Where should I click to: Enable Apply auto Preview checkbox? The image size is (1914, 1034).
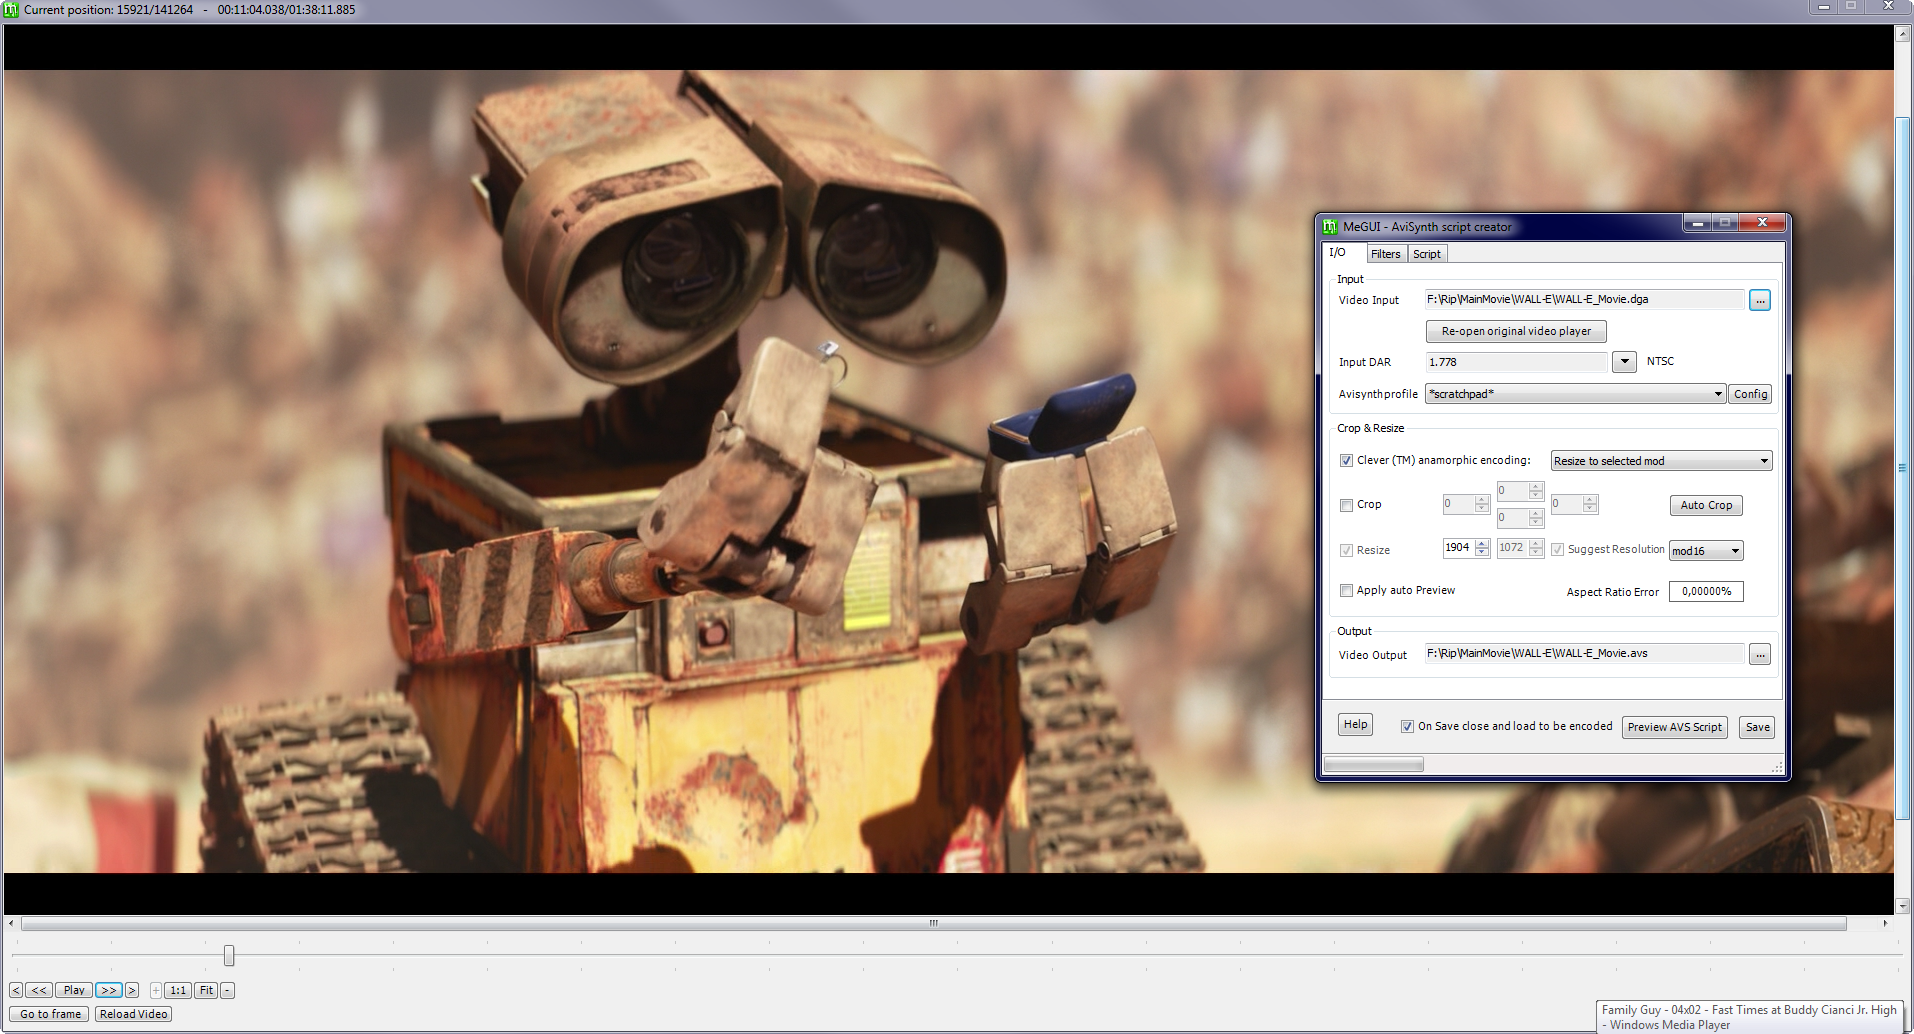click(x=1346, y=591)
